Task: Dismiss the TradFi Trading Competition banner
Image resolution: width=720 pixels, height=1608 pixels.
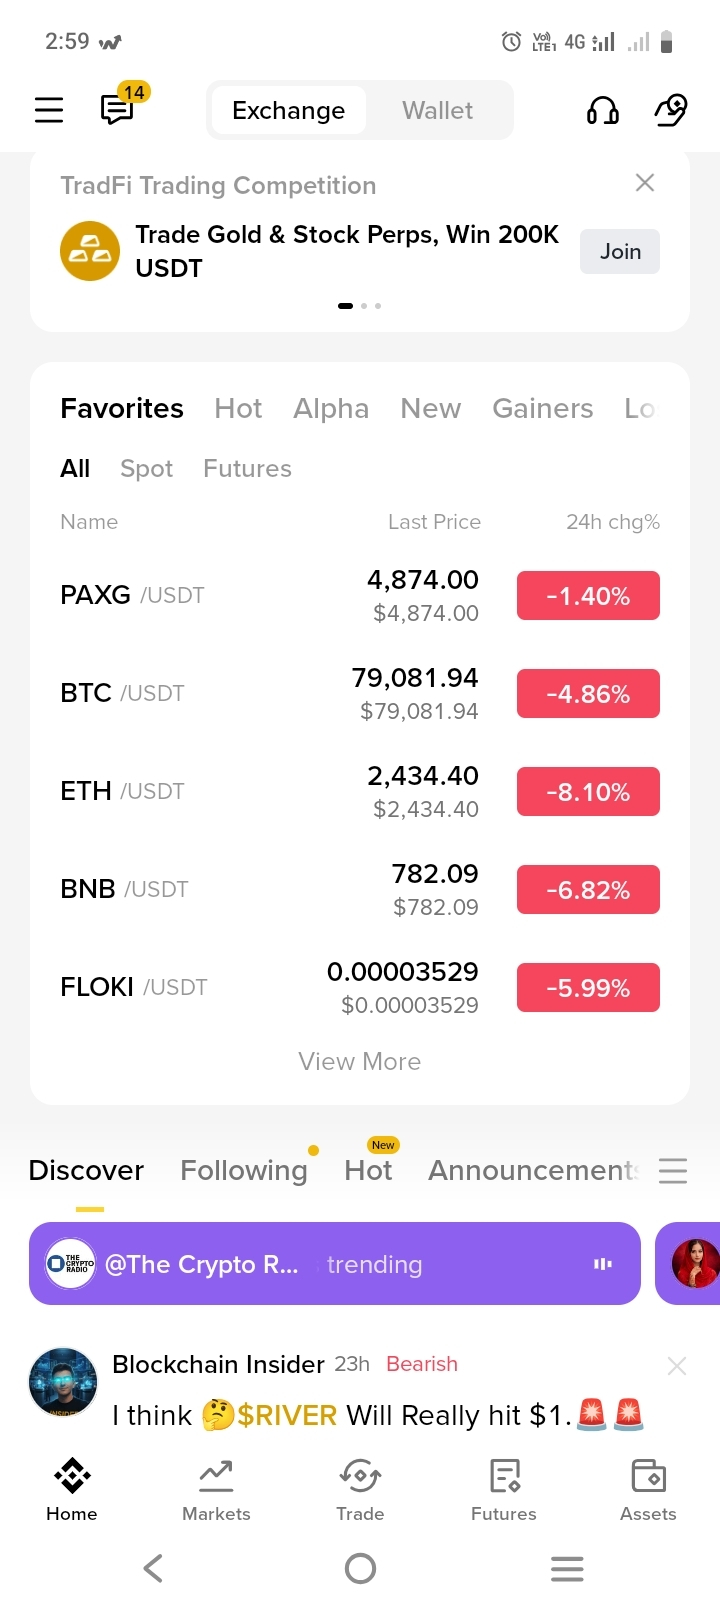Action: click(645, 182)
